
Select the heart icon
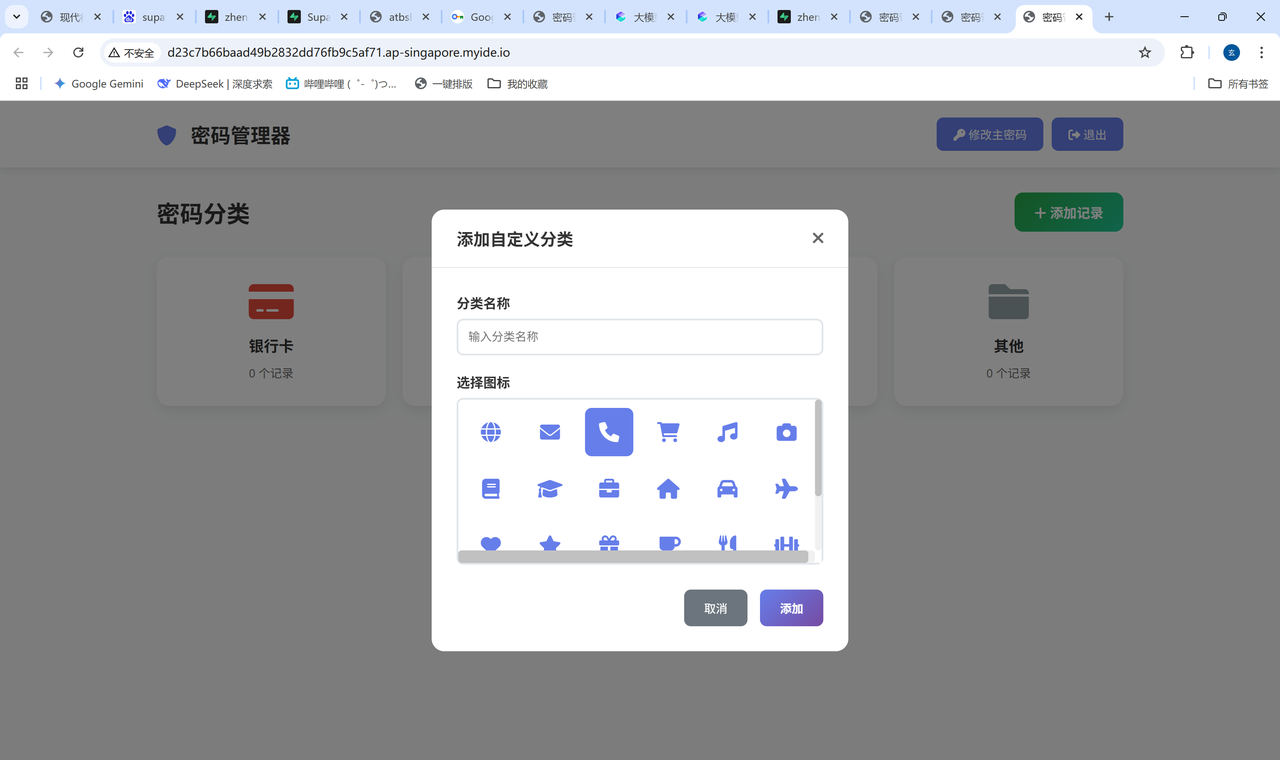[491, 543]
